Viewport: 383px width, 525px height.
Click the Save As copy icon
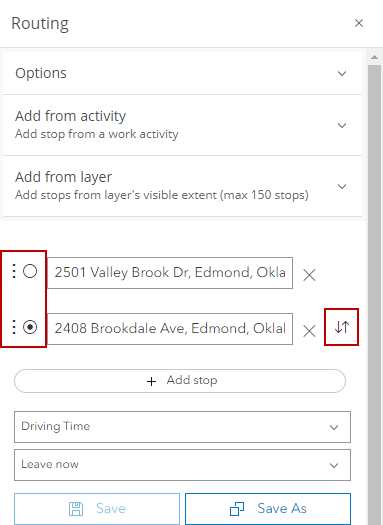coord(237,509)
